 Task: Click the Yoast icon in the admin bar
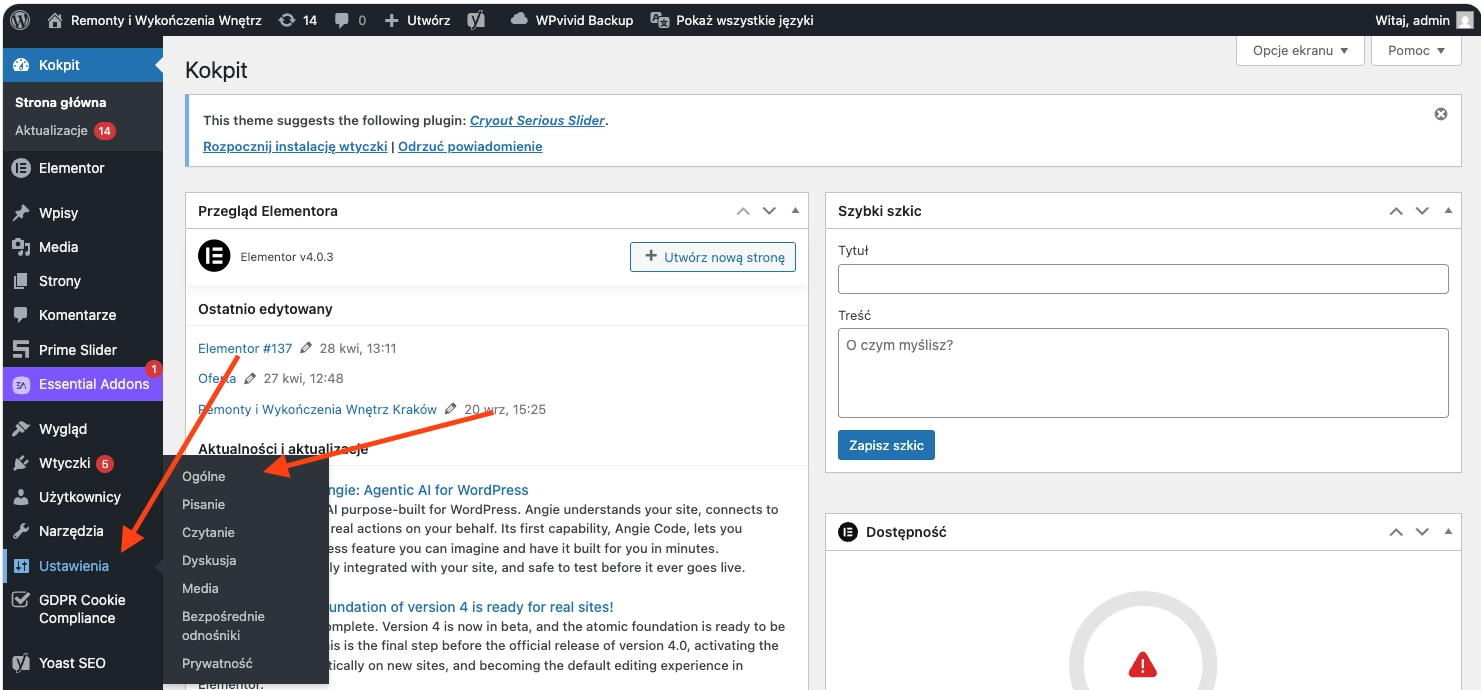tap(476, 20)
